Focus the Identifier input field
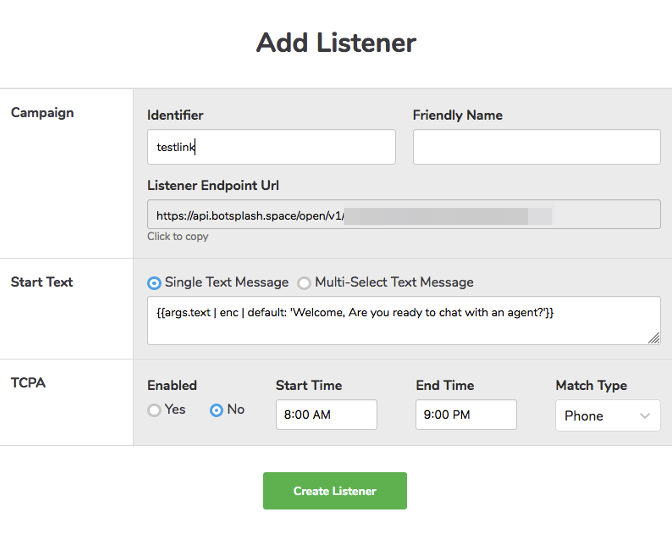The height and width of the screenshot is (546, 672). point(270,147)
